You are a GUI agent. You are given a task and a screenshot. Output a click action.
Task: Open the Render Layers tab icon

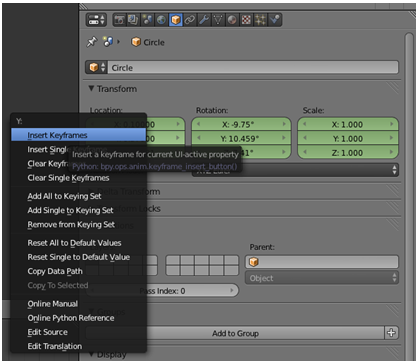point(133,20)
